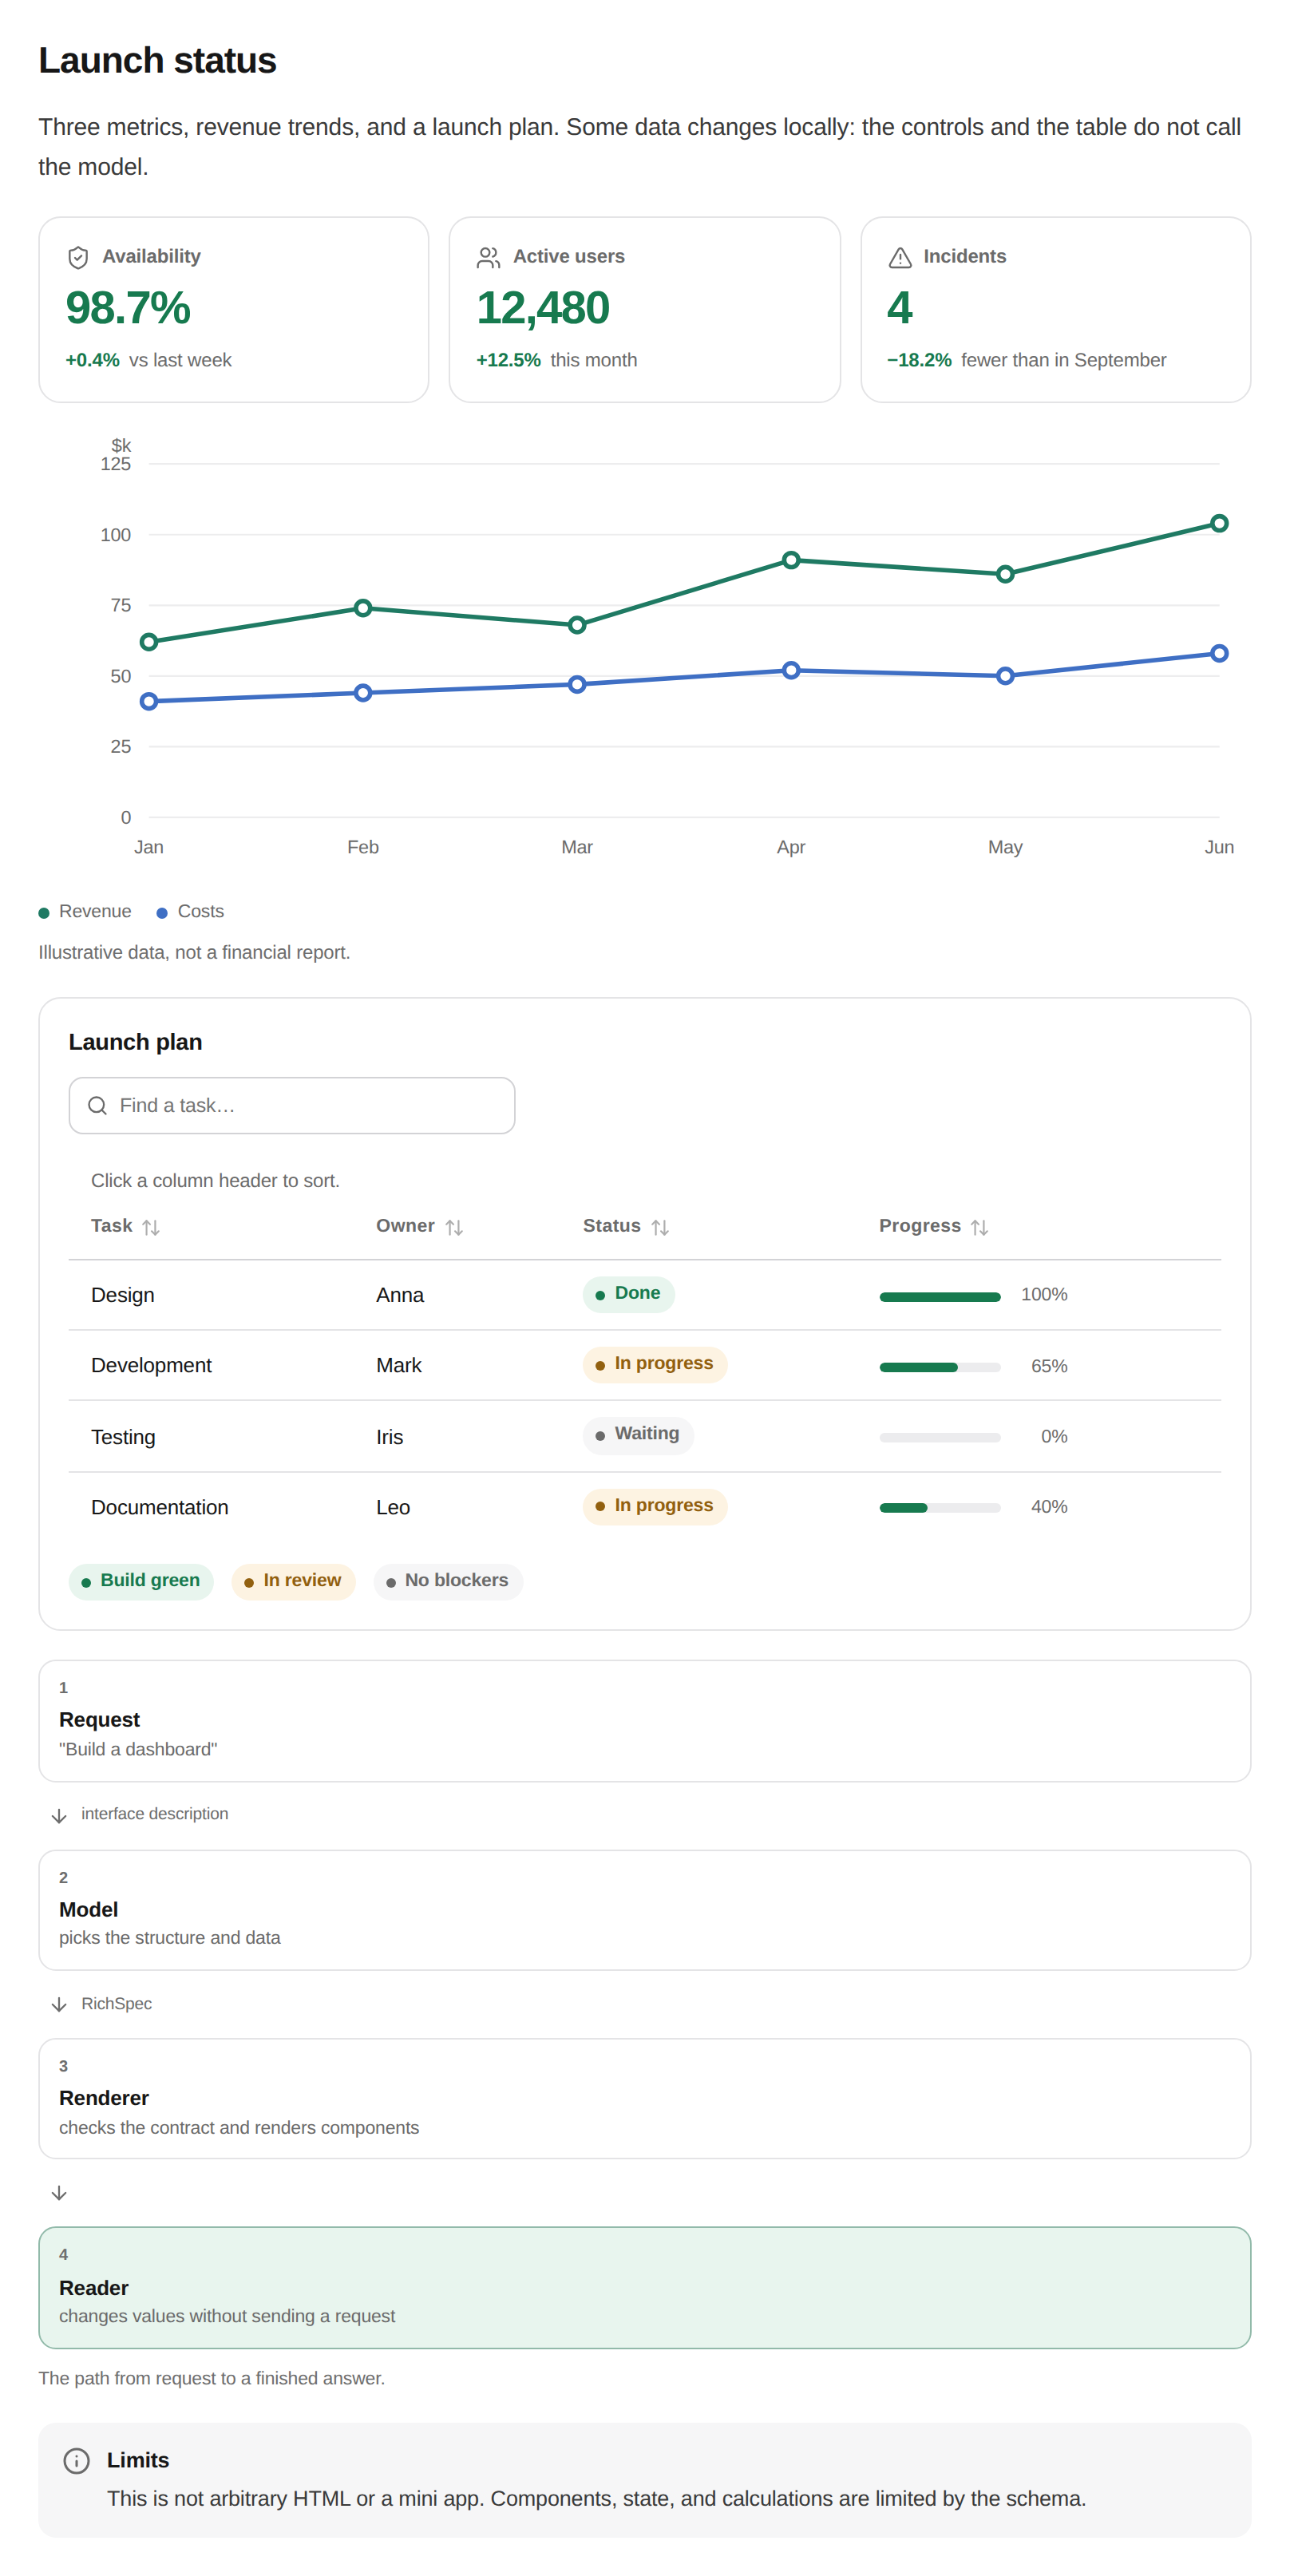The height and width of the screenshot is (2576, 1290).
Task: Select the highlighted Reader step card
Action: (644, 2287)
